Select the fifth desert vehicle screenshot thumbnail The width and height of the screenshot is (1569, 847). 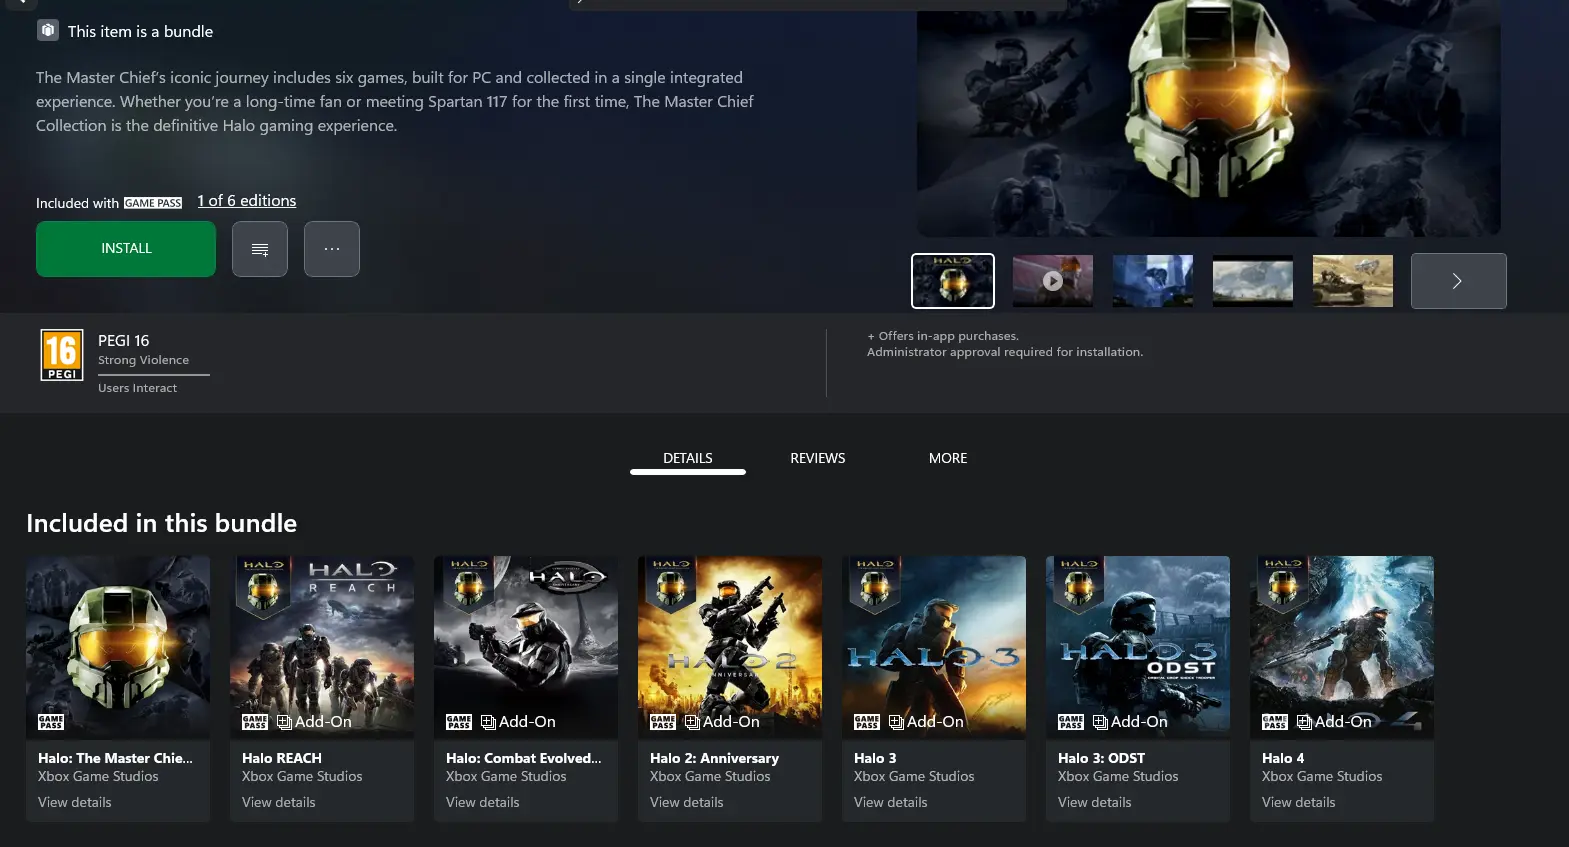pos(1353,281)
